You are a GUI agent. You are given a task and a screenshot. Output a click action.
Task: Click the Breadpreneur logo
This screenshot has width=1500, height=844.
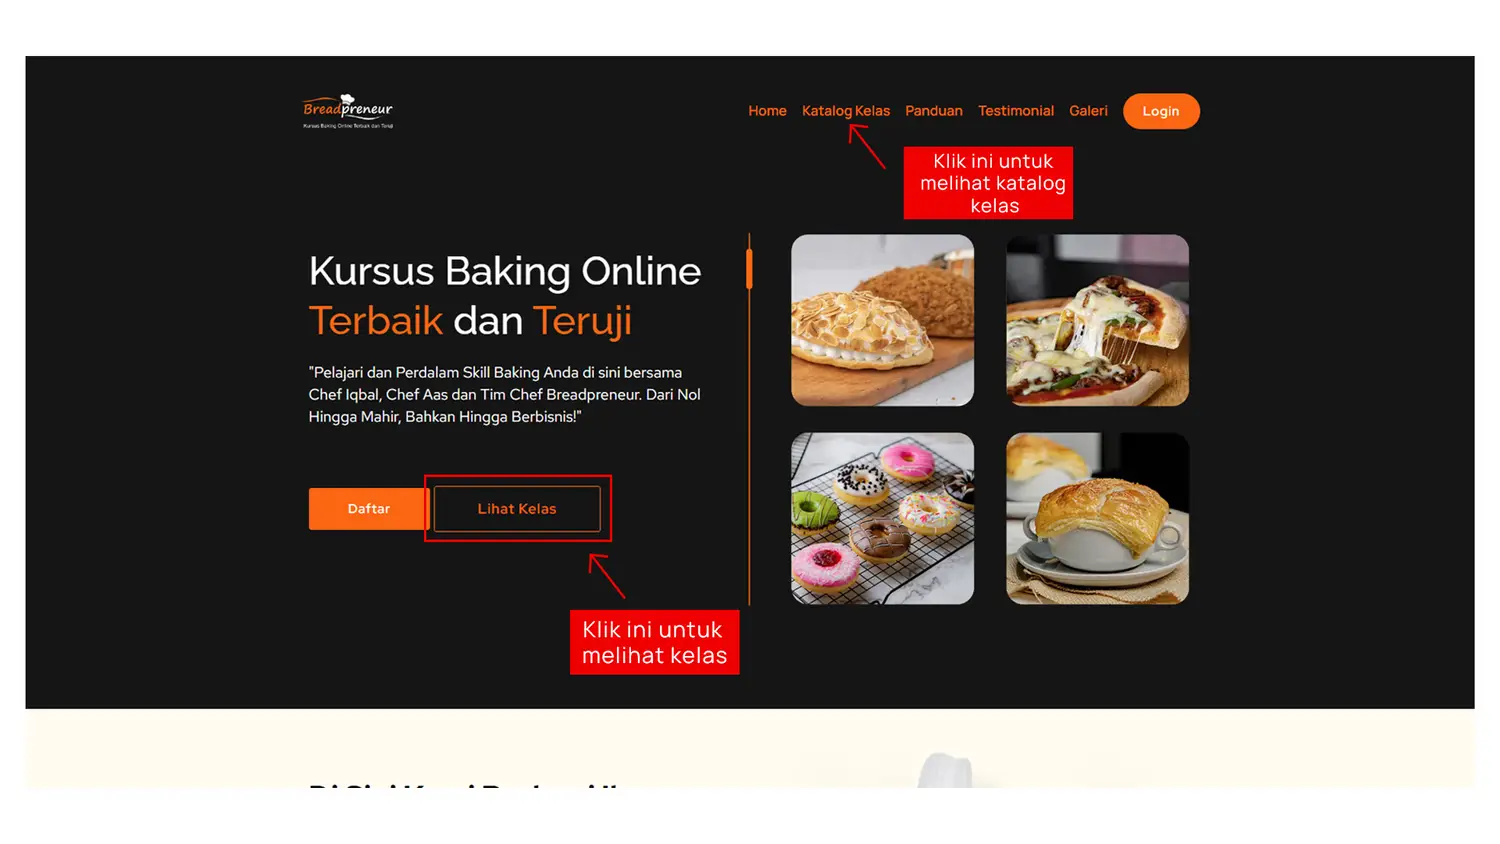(348, 111)
